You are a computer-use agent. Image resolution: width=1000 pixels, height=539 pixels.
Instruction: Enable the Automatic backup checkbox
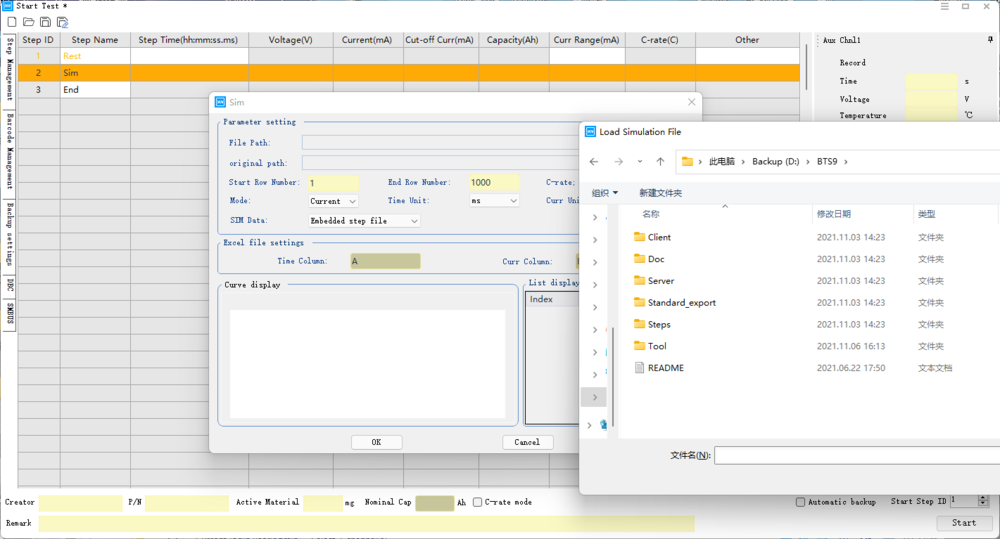(800, 502)
